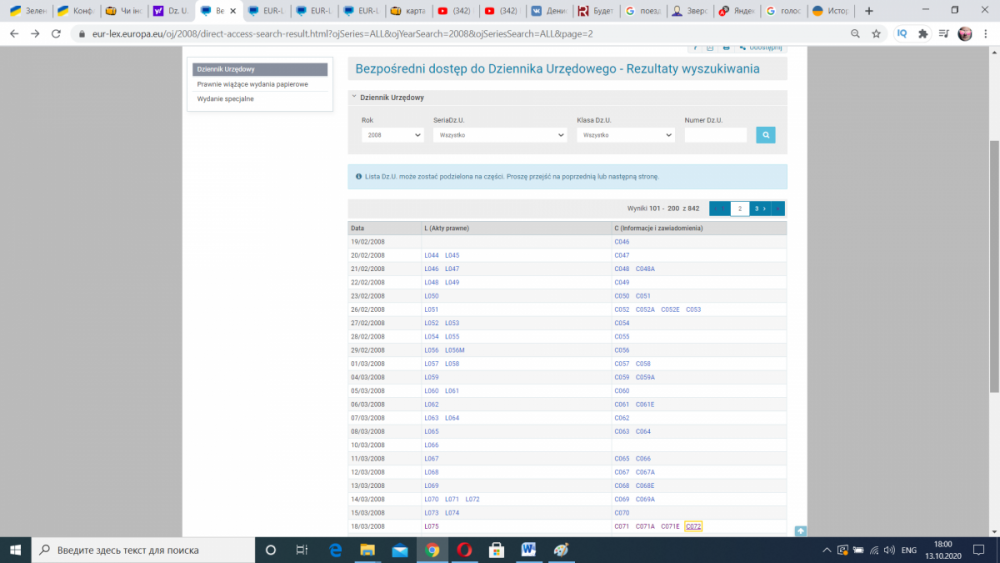Launch Opera from the taskbar

[x=465, y=550]
